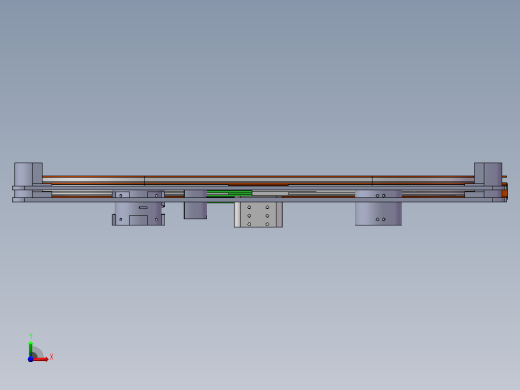
Task: Click the top-left hole on the white bracket
Action: [249, 207]
